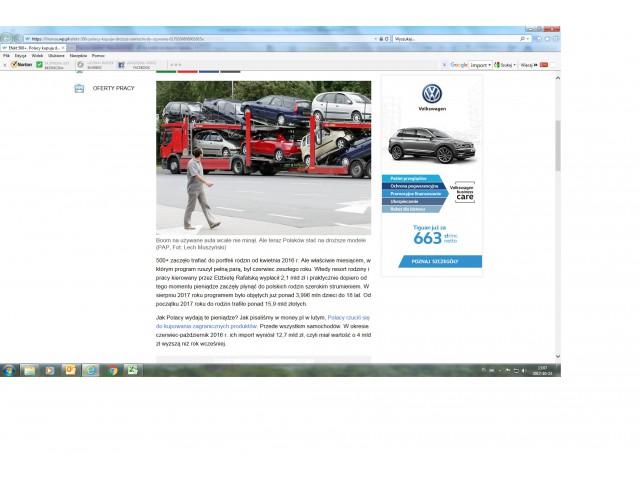Open the Tools gear icon
Viewport: 640px width, 480px height.
tap(554, 39)
